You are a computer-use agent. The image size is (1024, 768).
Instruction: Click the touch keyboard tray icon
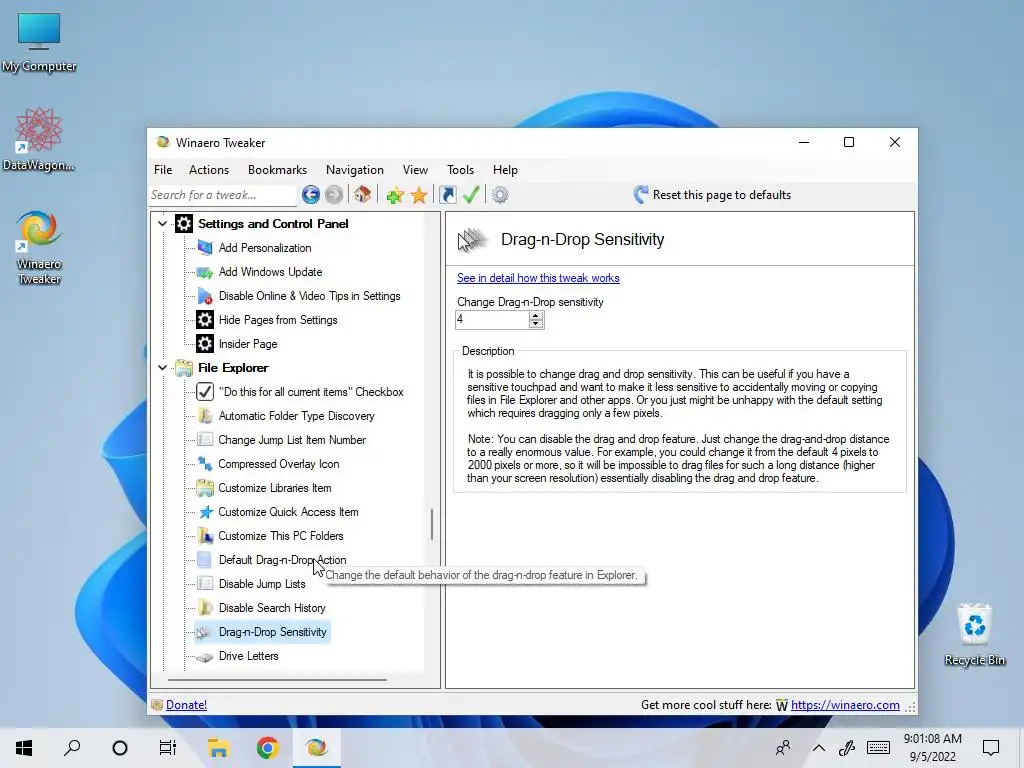tap(878, 748)
